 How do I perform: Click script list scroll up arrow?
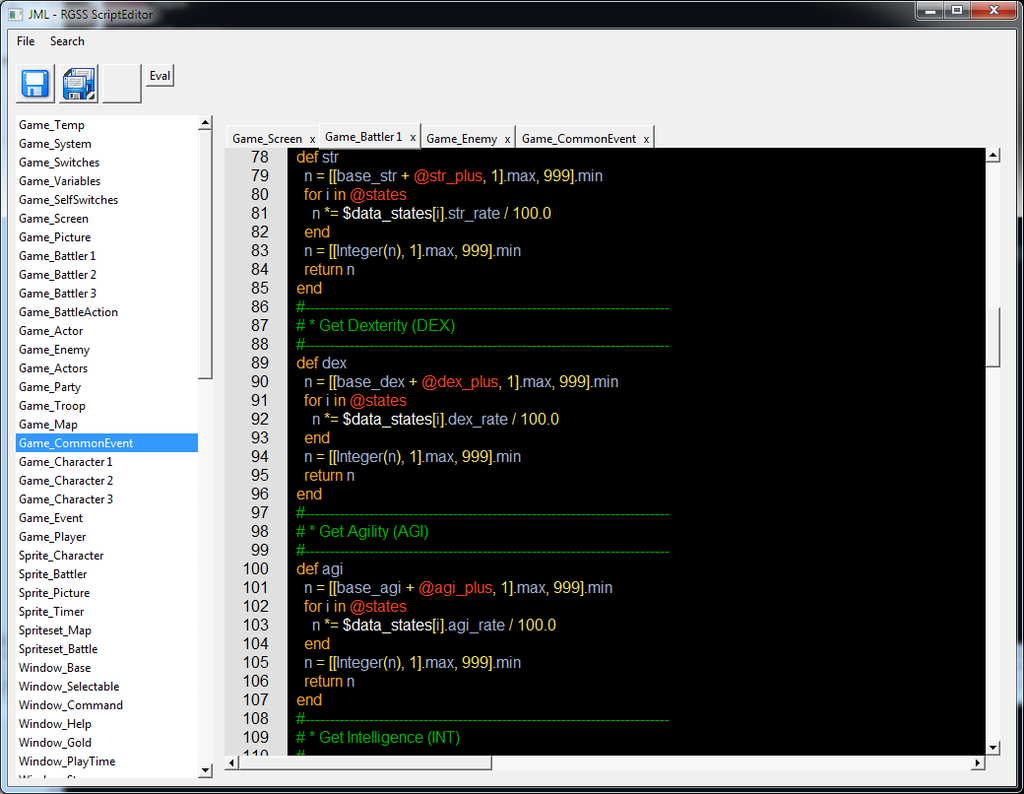click(x=205, y=122)
